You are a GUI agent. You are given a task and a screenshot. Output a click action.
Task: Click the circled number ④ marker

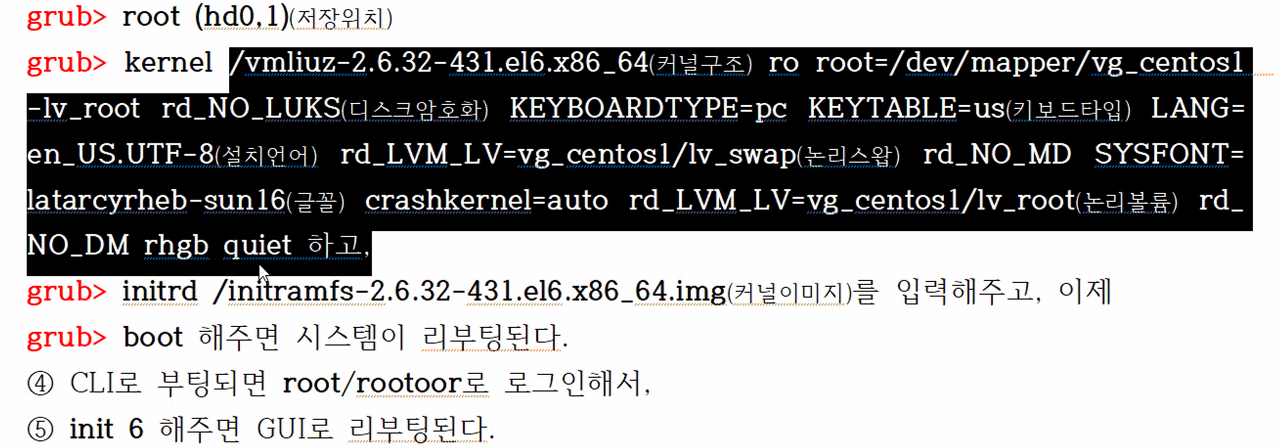tap(40, 385)
